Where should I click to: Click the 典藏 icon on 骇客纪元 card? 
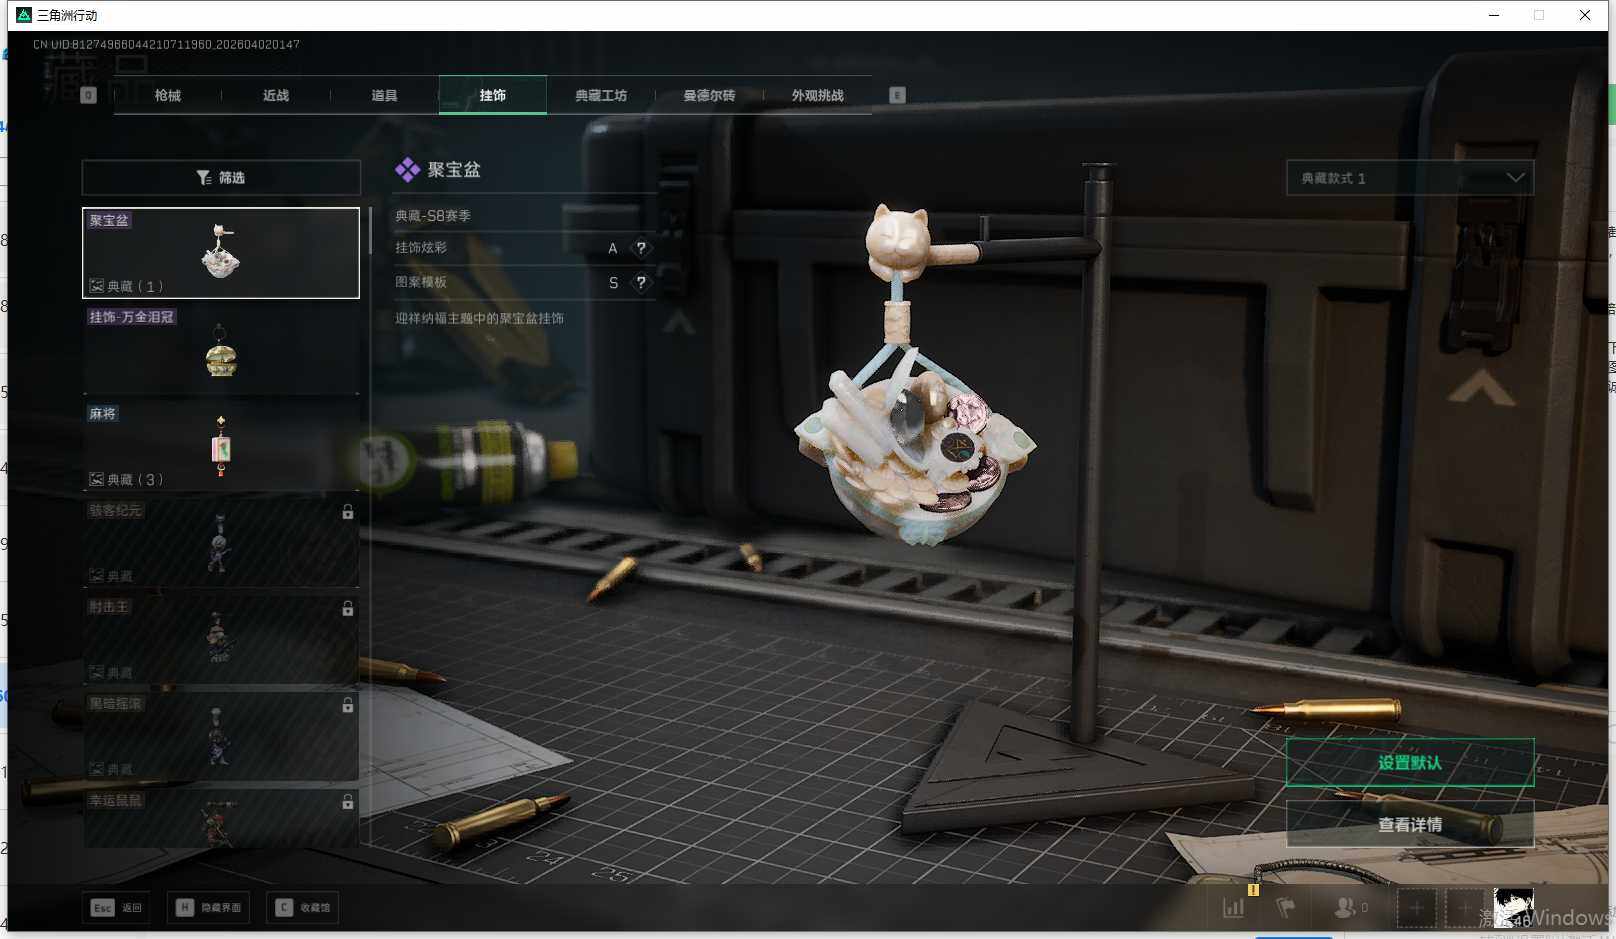point(97,576)
